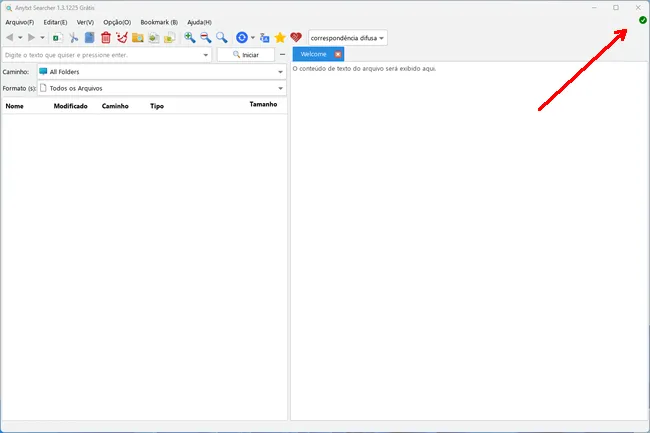Screen dimensions: 650x433
Task: Click the blue circular refresh index icon
Action: pos(242,38)
